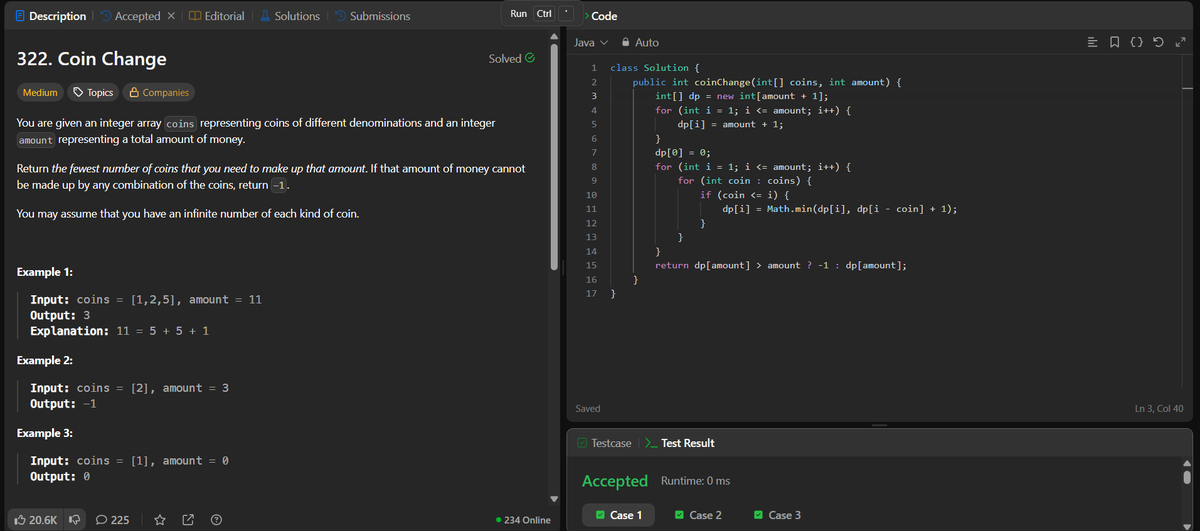The height and width of the screenshot is (531, 1200).
Task: Click the 'dp[0] = 0;' code line
Action: click(682, 152)
